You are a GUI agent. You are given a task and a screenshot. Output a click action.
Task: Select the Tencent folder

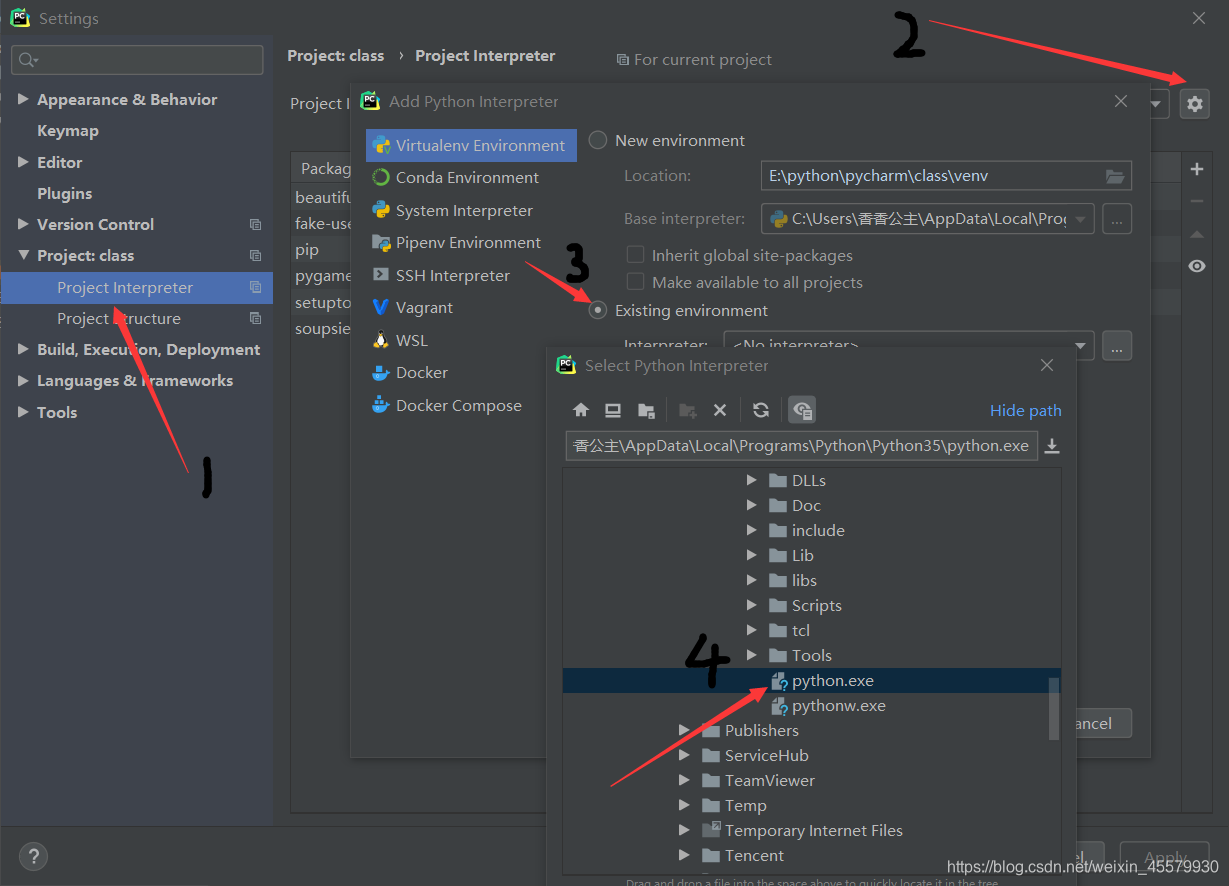click(754, 856)
